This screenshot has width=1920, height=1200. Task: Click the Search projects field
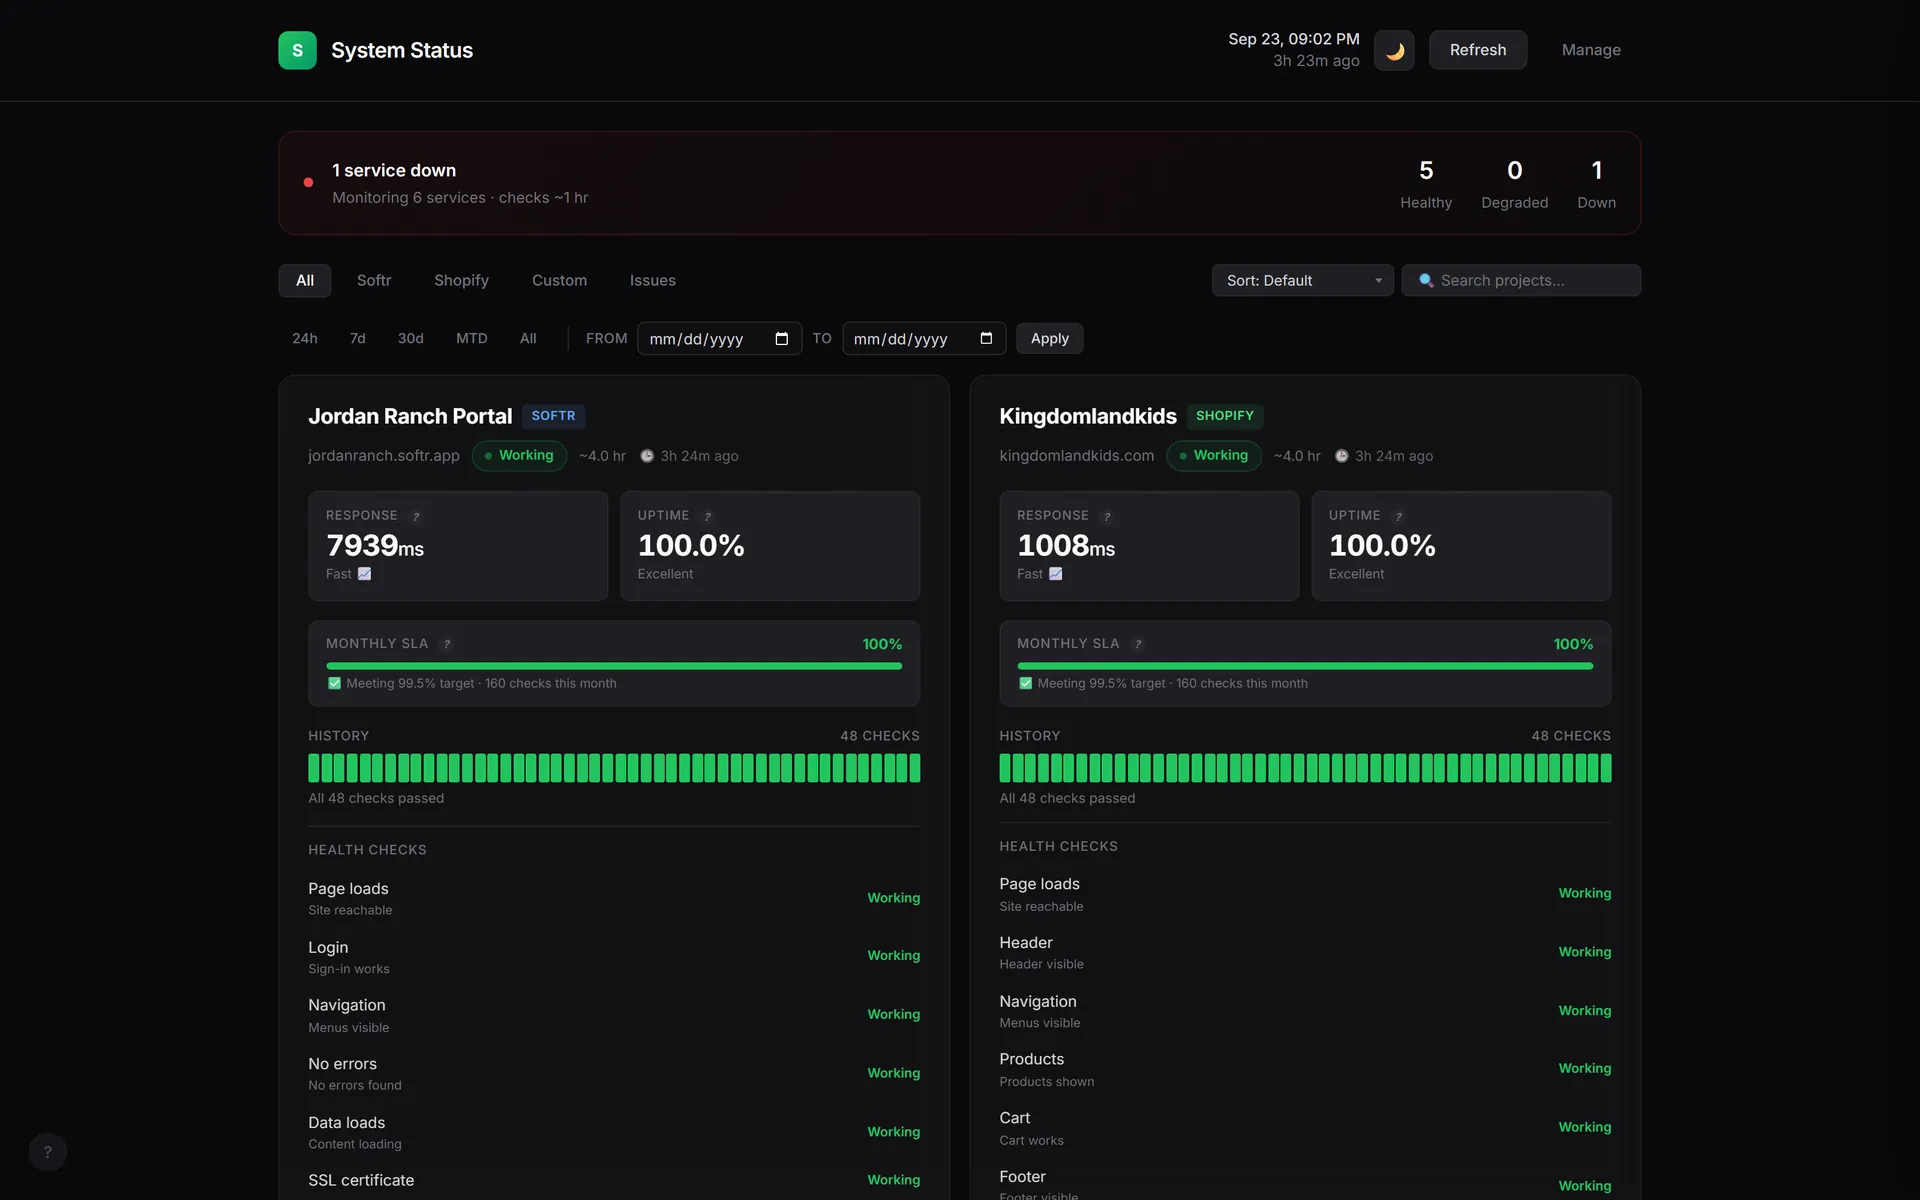tap(1521, 280)
